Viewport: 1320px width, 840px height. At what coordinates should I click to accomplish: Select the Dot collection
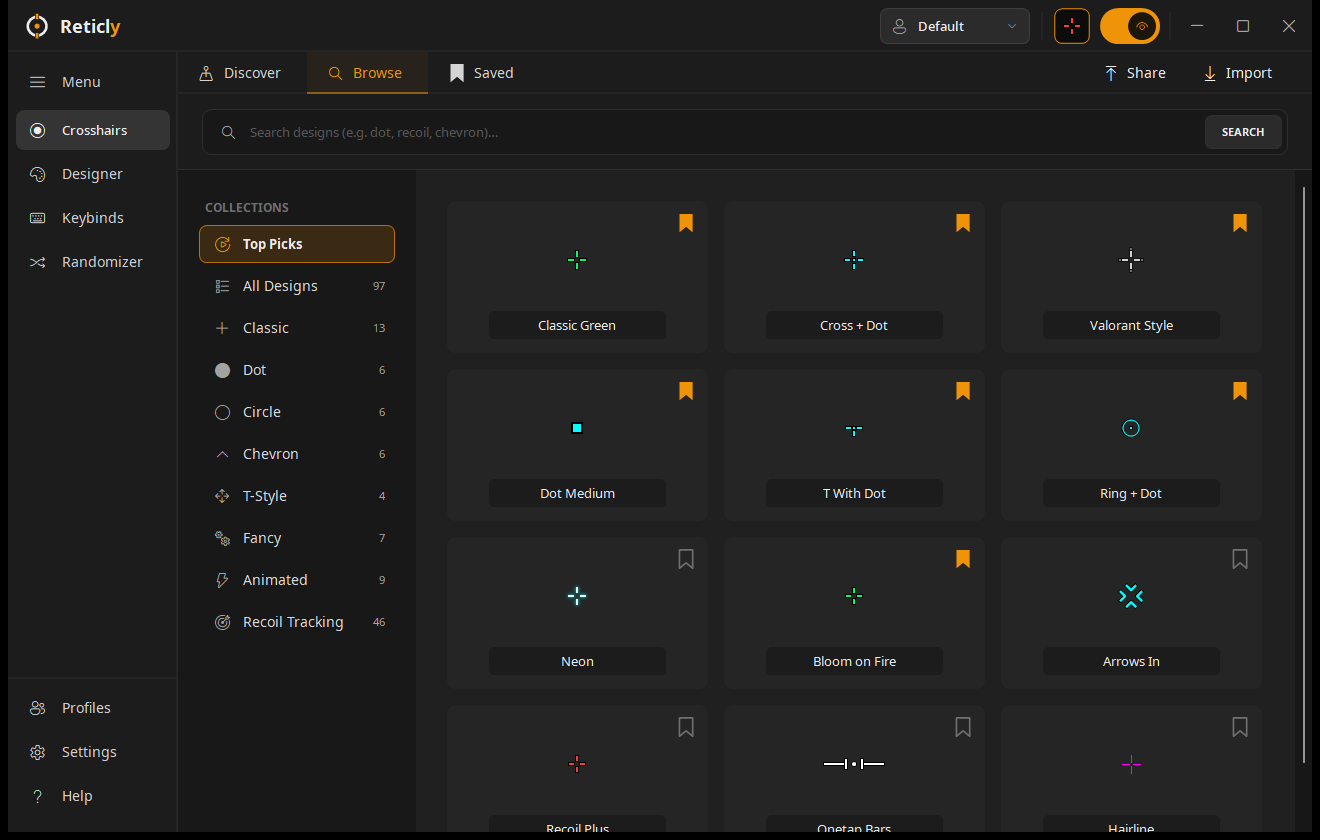tap(297, 370)
